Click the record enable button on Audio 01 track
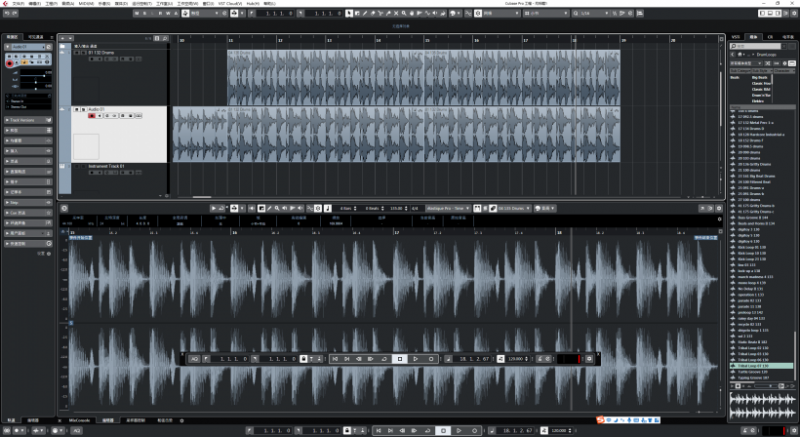The height and width of the screenshot is (437, 800). coord(92,116)
